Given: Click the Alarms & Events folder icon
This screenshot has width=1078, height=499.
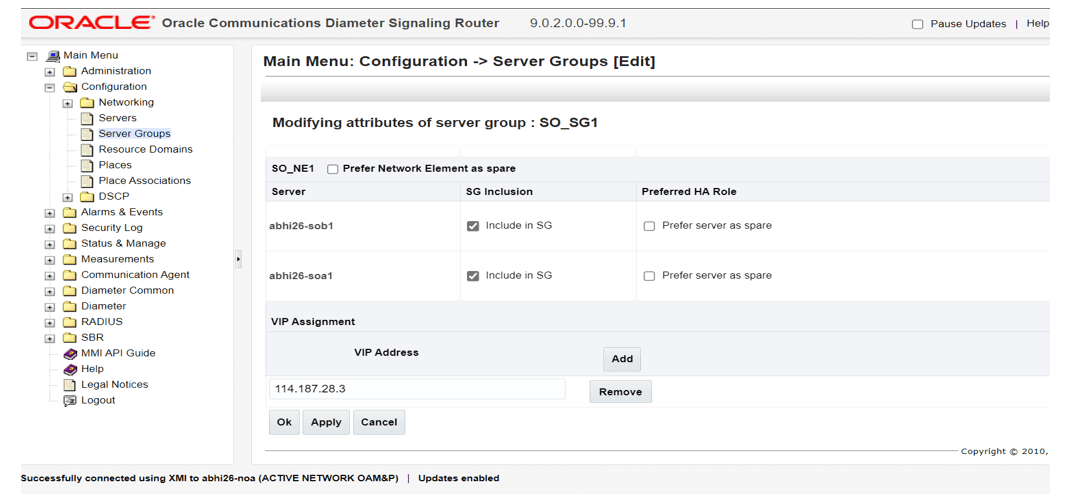Looking at the screenshot, I should [70, 212].
